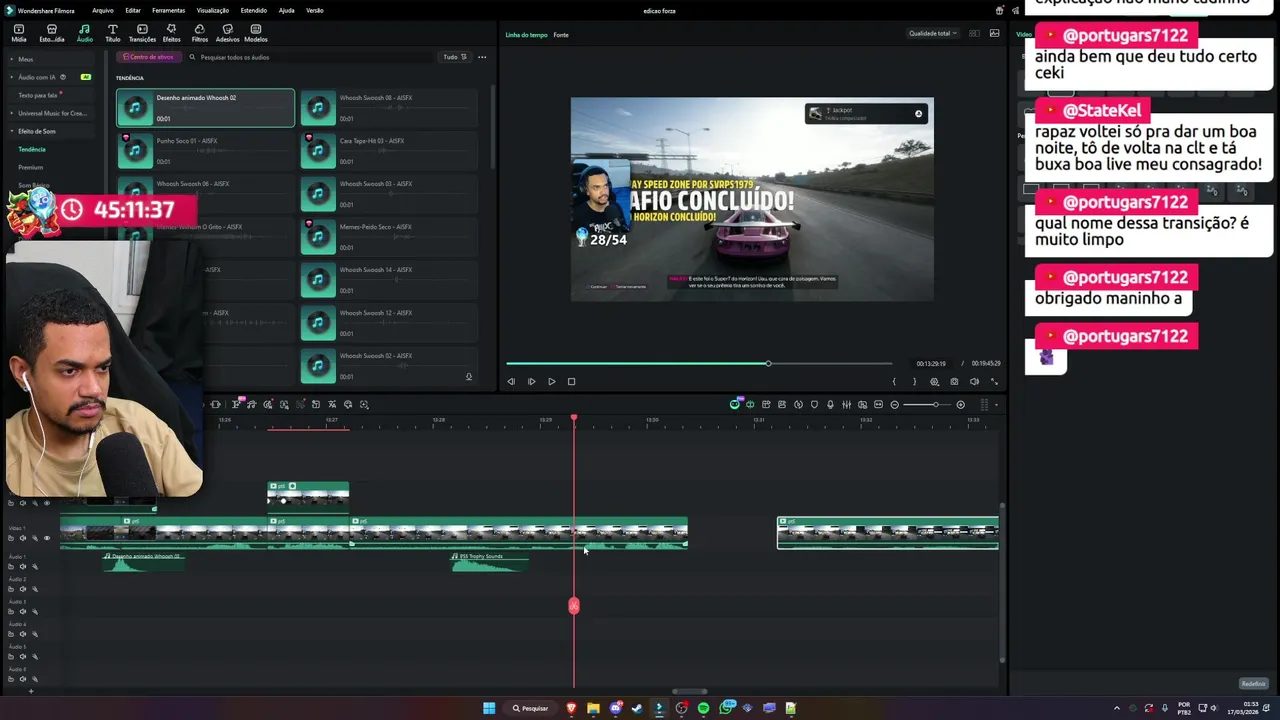Click the preview snapshot image icon
1280x720 pixels.
point(994,33)
